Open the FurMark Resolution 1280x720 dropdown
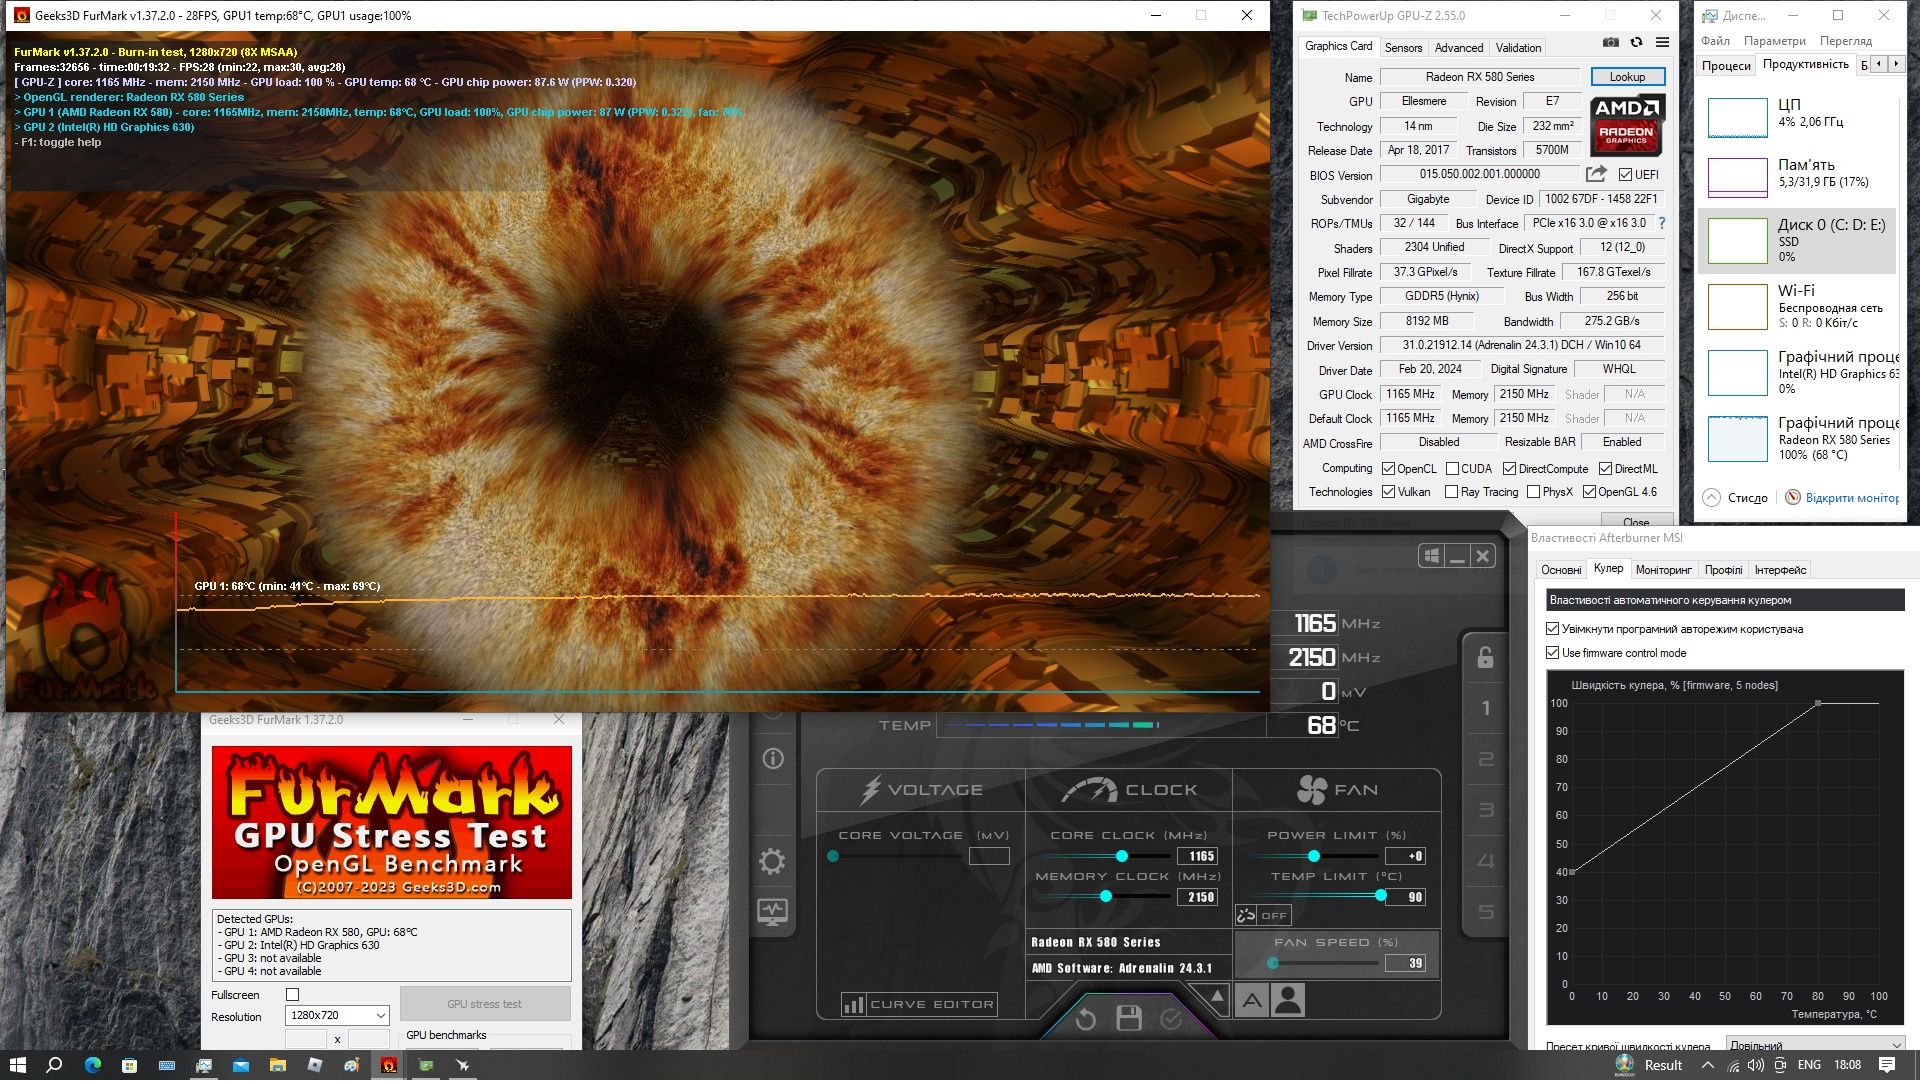The height and width of the screenshot is (1084, 1924). coord(338,1018)
